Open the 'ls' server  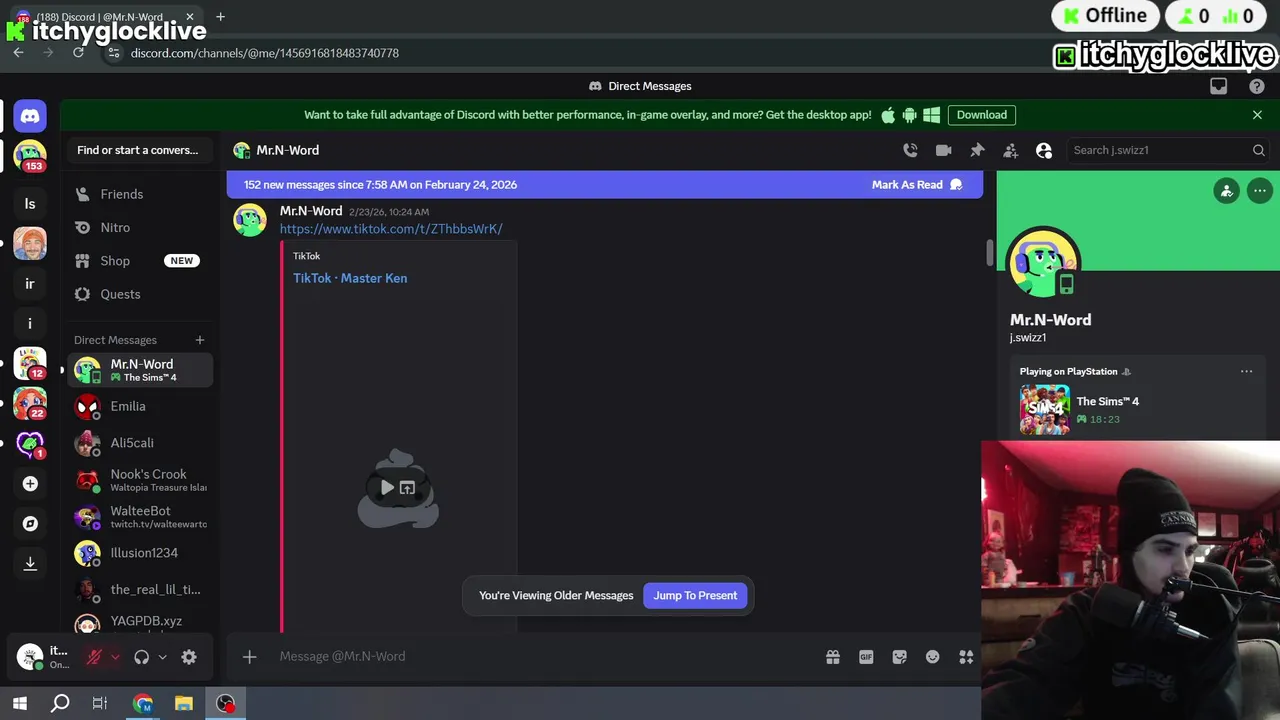tap(30, 204)
